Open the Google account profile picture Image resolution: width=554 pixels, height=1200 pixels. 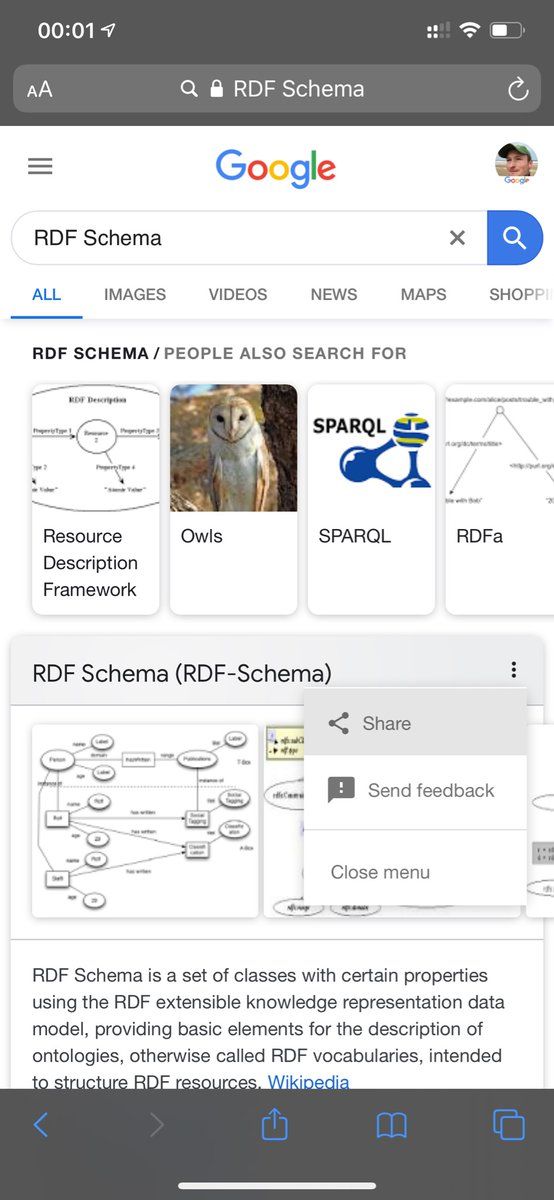pyautogui.click(x=516, y=165)
